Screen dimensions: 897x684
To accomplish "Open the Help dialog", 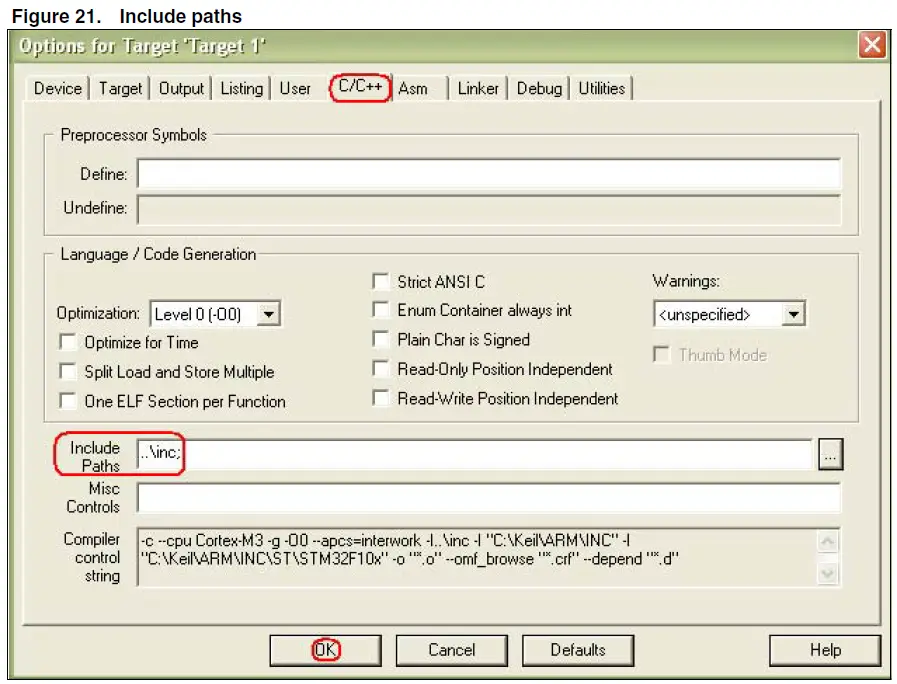I will point(823,650).
